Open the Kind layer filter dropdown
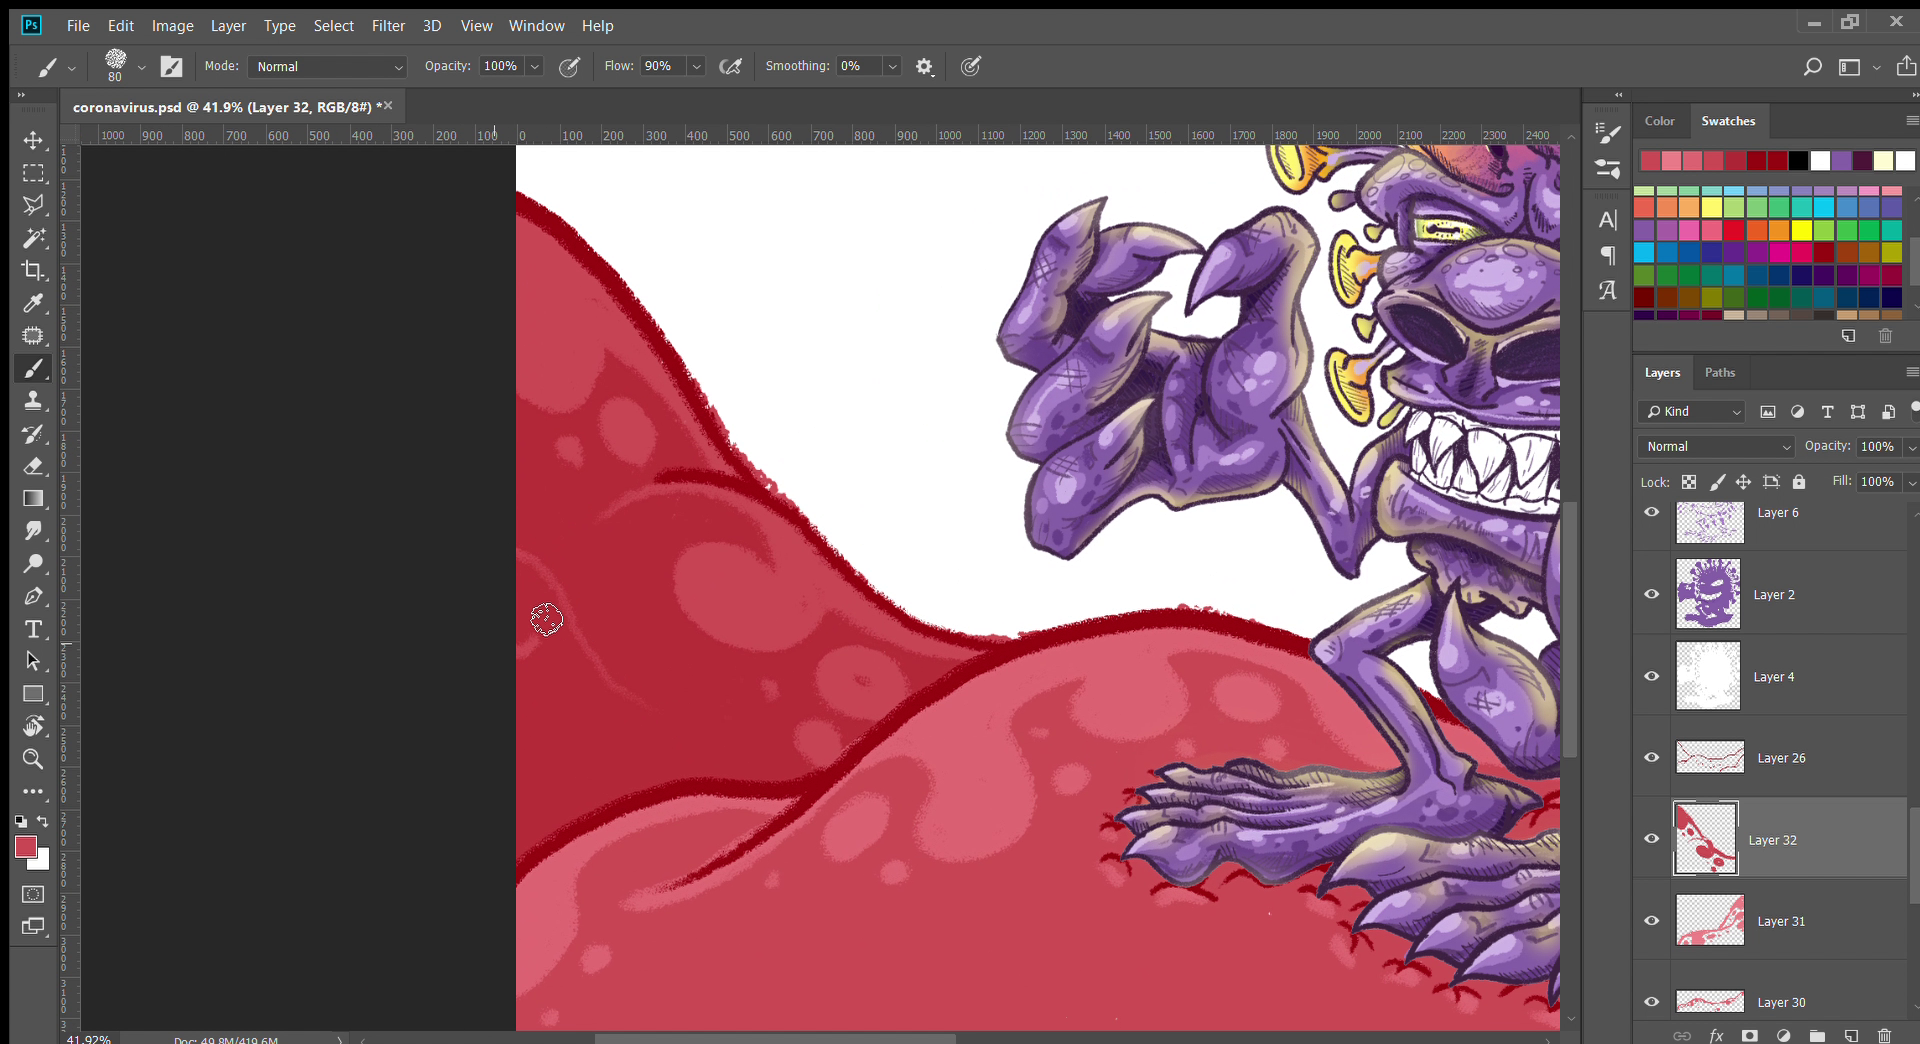Screen dimensions: 1920x1044 (1693, 412)
